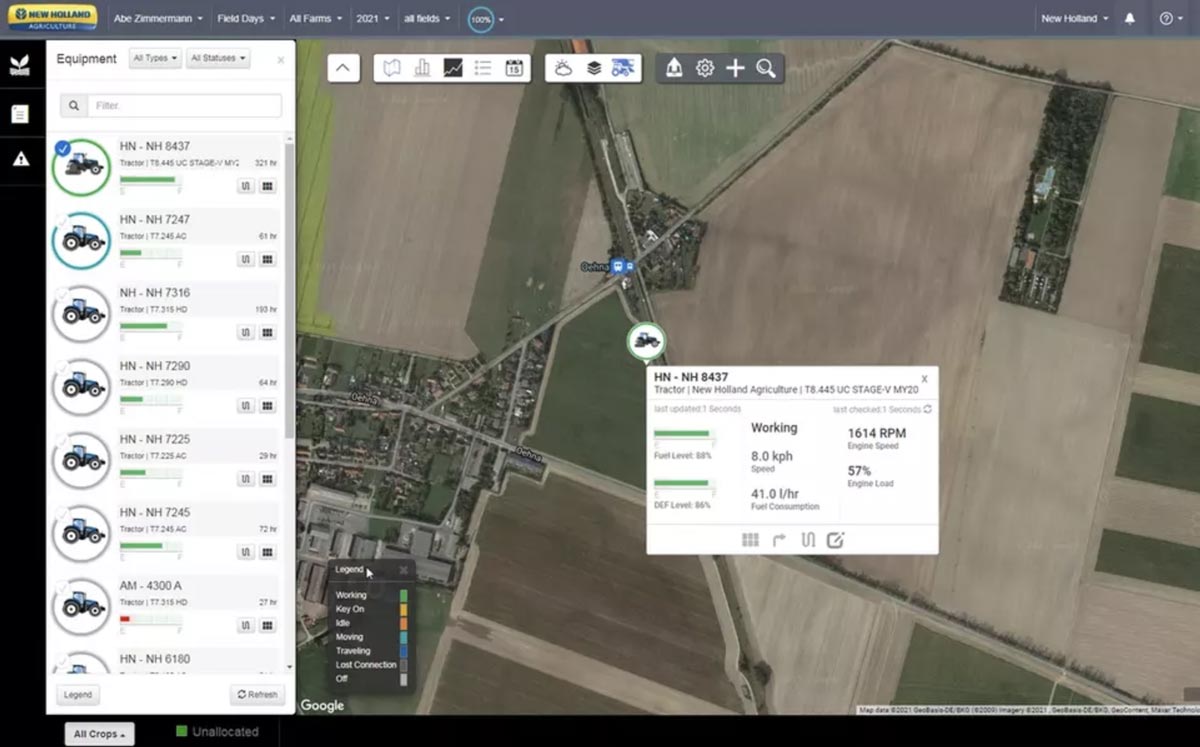This screenshot has height=747, width=1200.
Task: Close the Legend popup
Action: click(x=403, y=569)
